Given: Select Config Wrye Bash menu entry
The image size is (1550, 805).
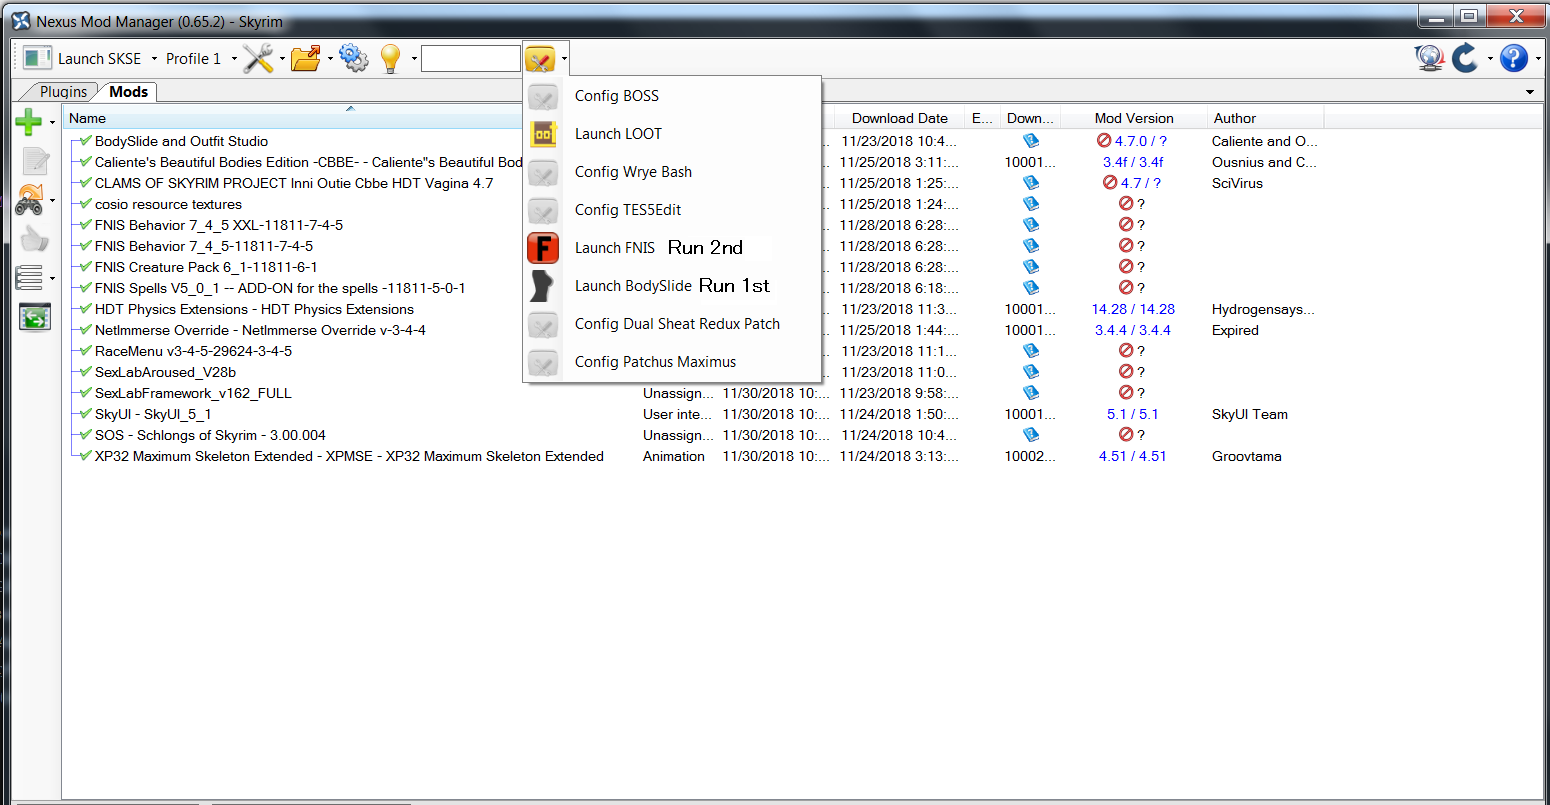Looking at the screenshot, I should pos(672,172).
